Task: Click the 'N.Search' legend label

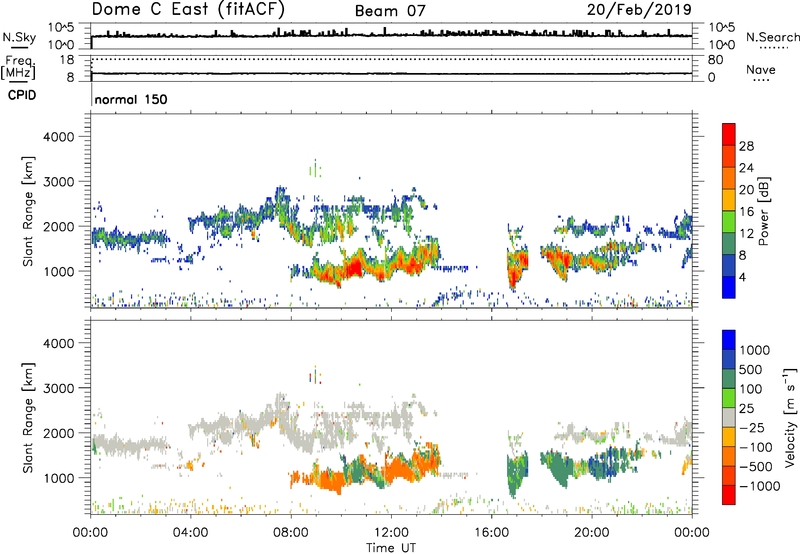Action: click(772, 37)
